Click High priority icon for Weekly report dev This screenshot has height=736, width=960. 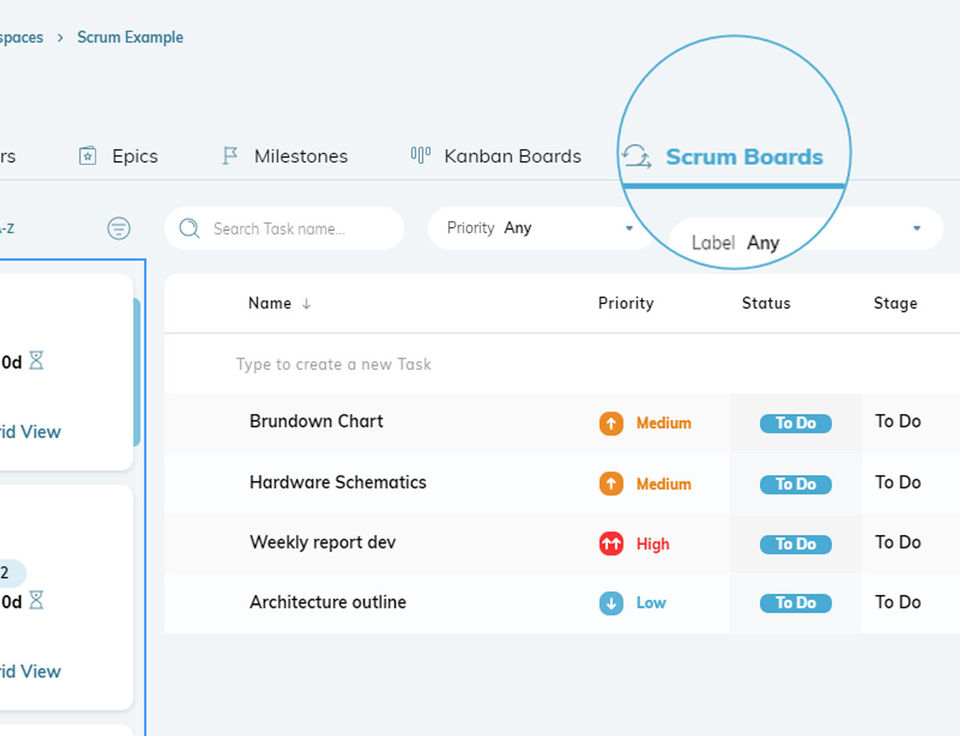coord(611,544)
